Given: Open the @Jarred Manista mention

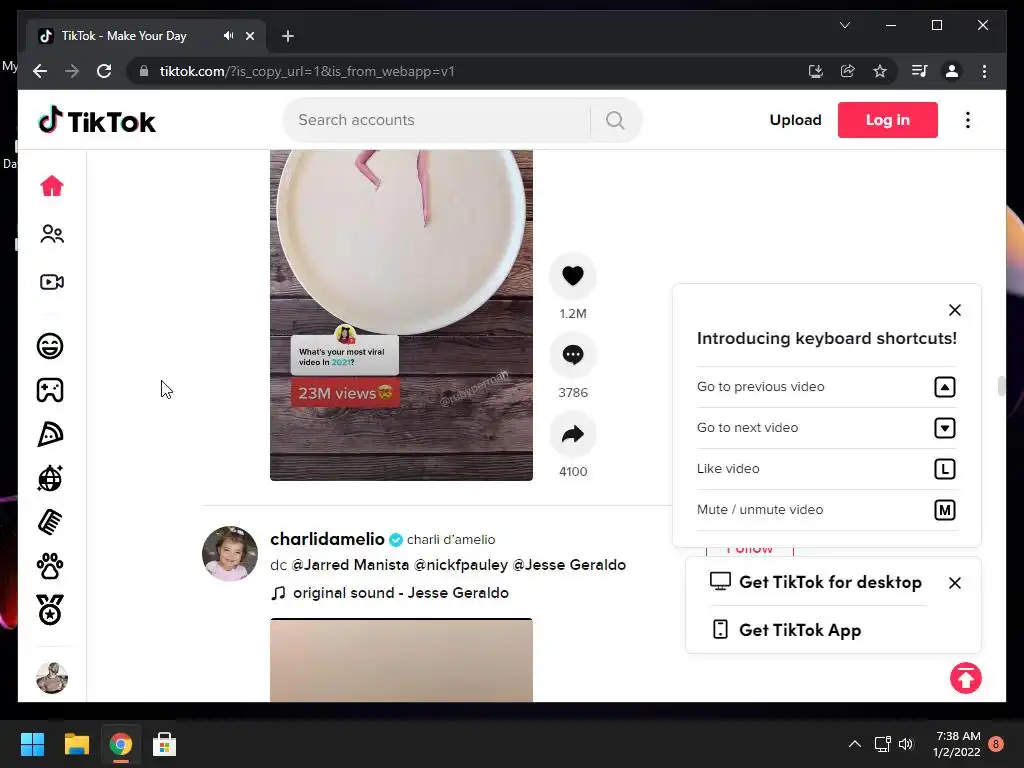Looking at the screenshot, I should point(350,565).
